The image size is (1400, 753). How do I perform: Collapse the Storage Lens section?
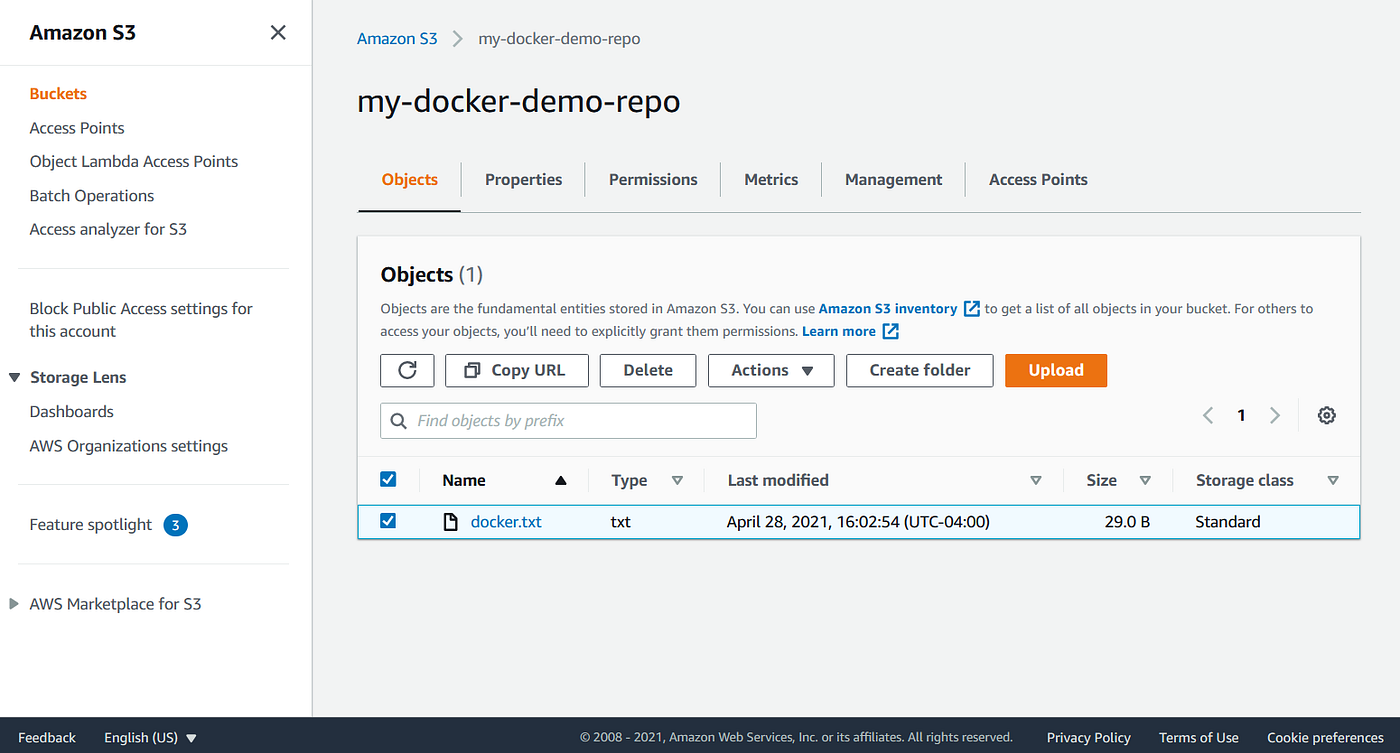pos(13,377)
